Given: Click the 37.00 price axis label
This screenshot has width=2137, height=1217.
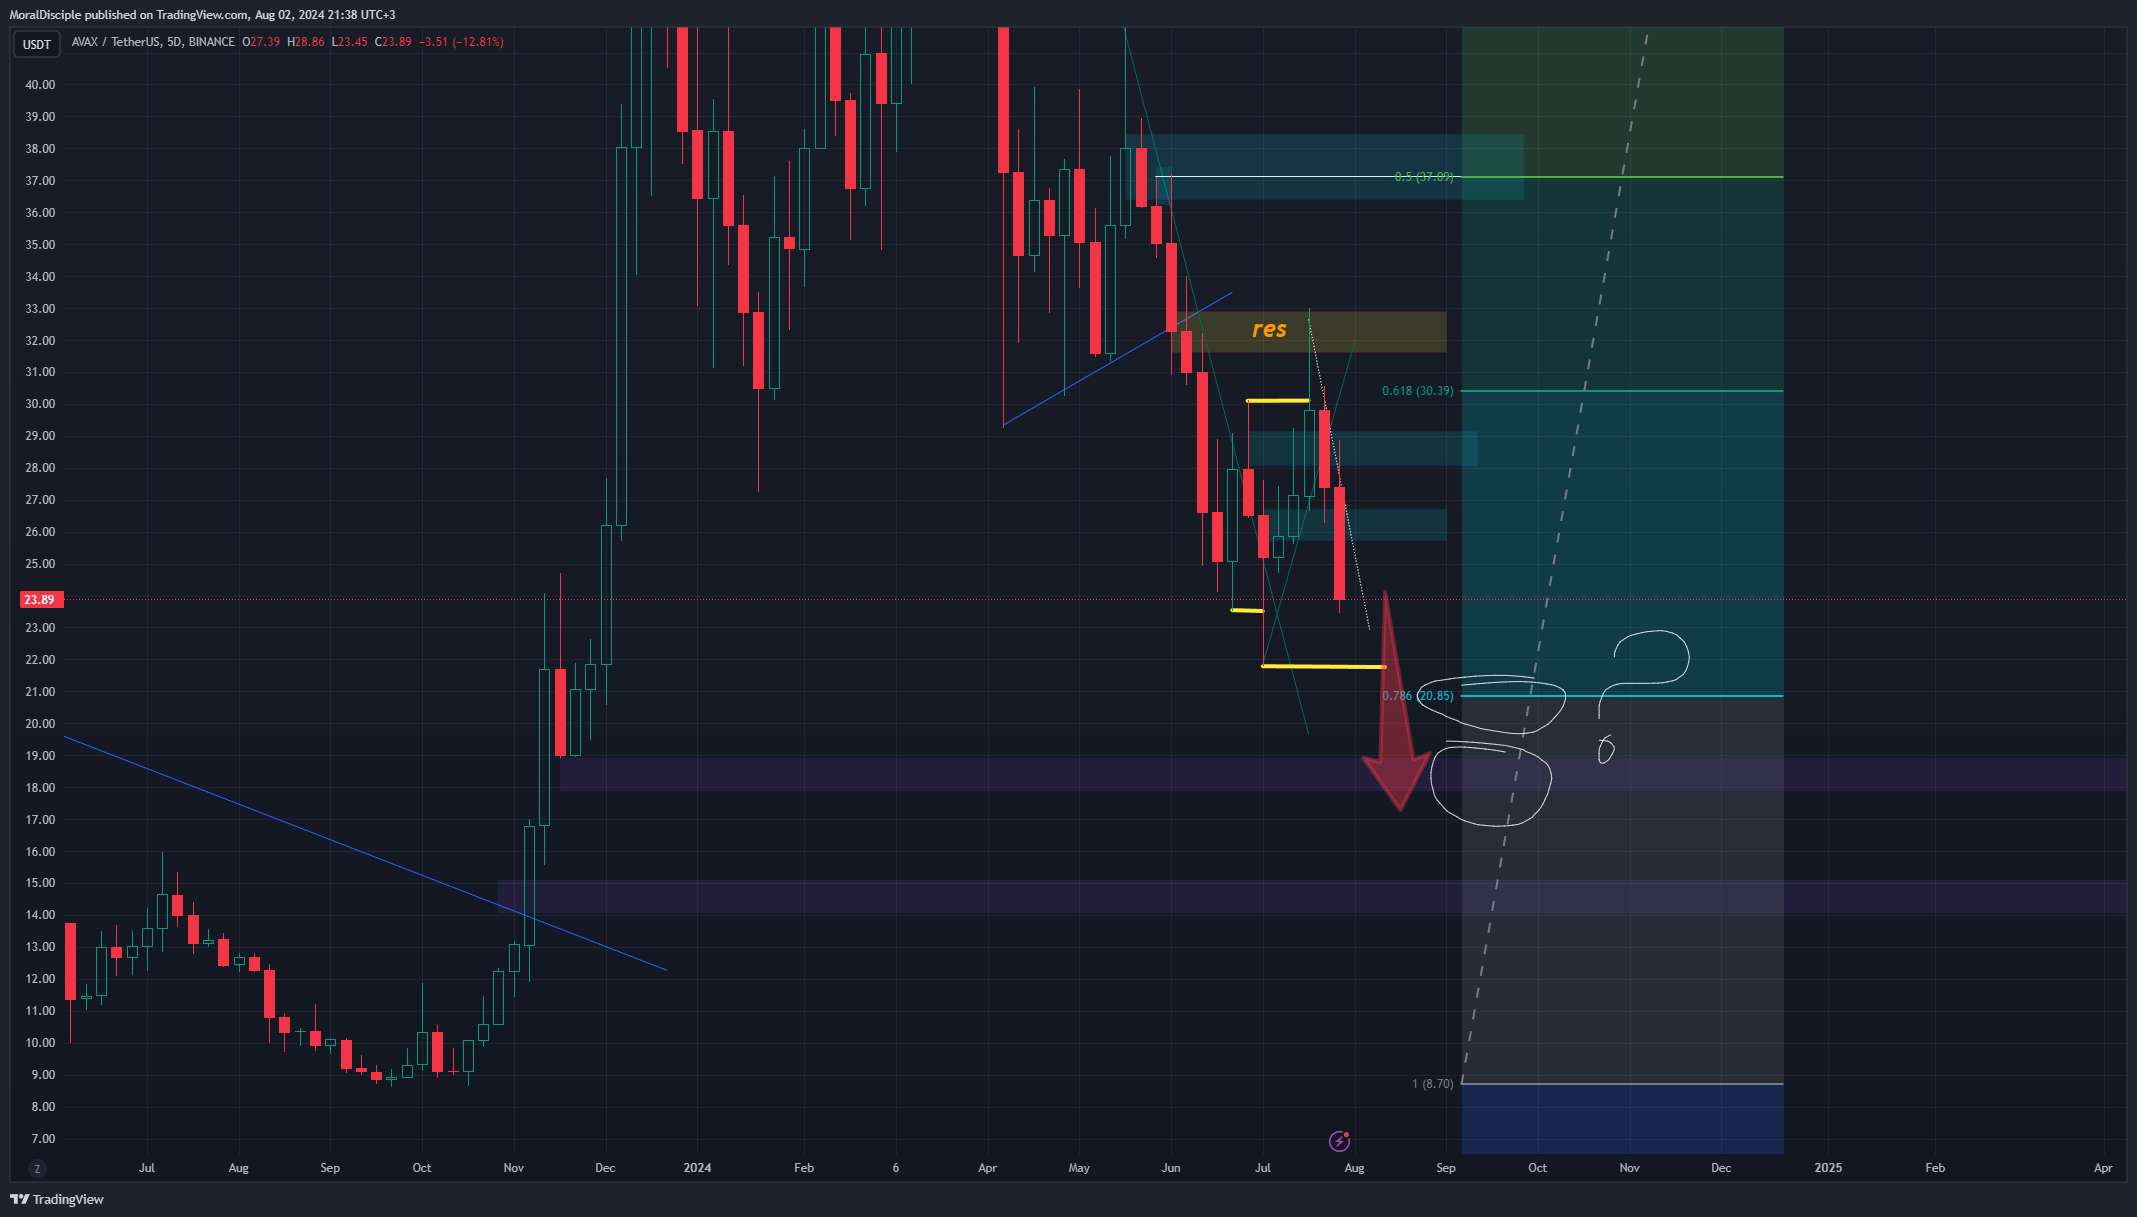Looking at the screenshot, I should click(40, 181).
